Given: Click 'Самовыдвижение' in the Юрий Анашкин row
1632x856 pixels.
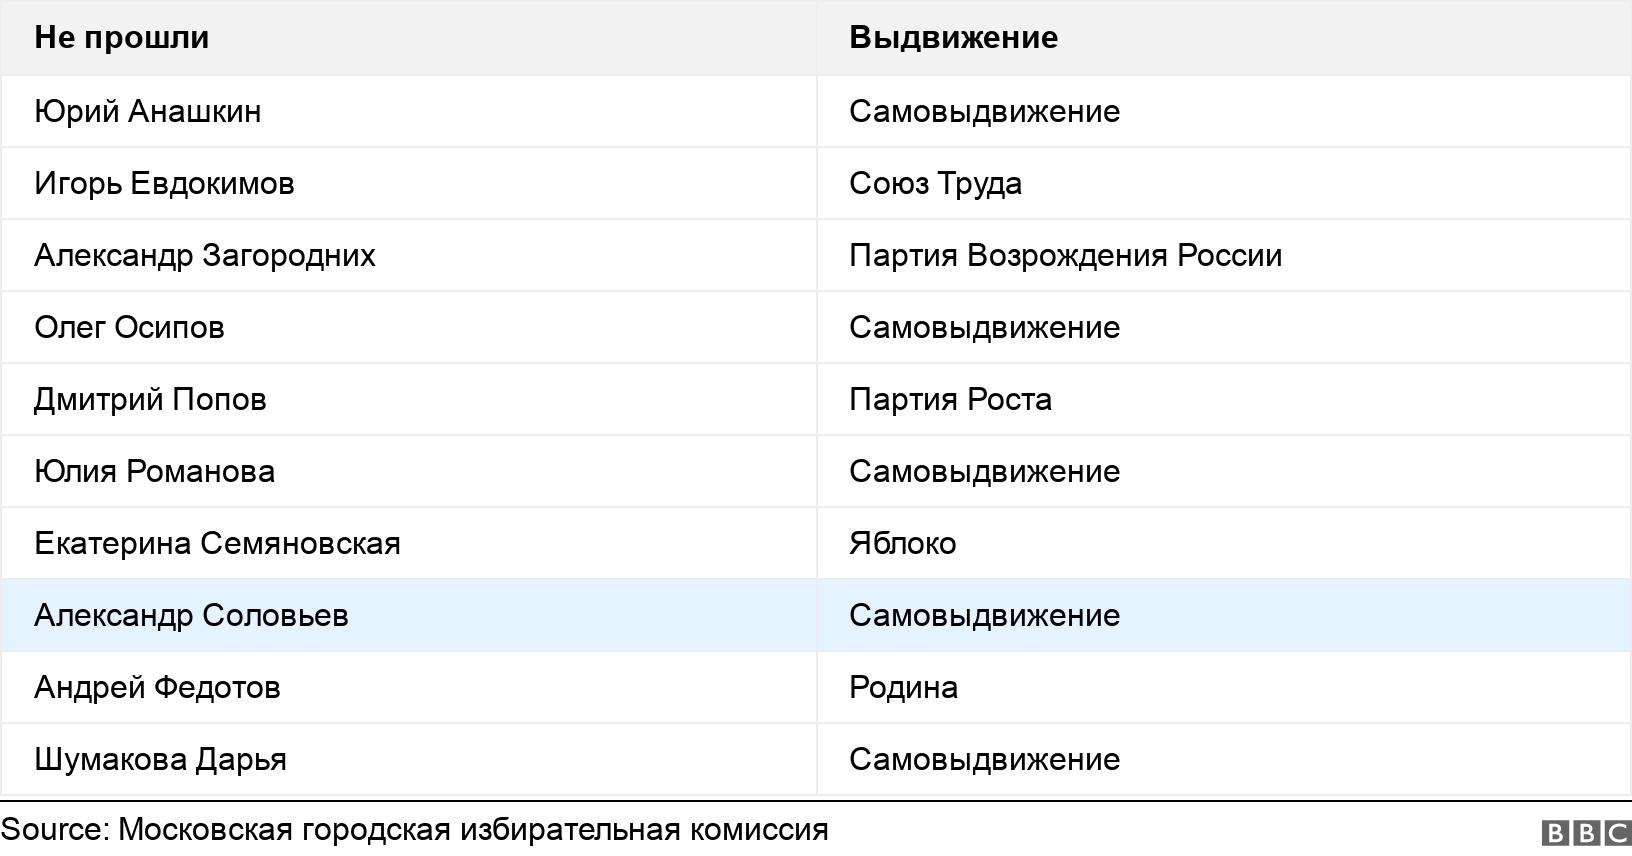Looking at the screenshot, I should (984, 111).
